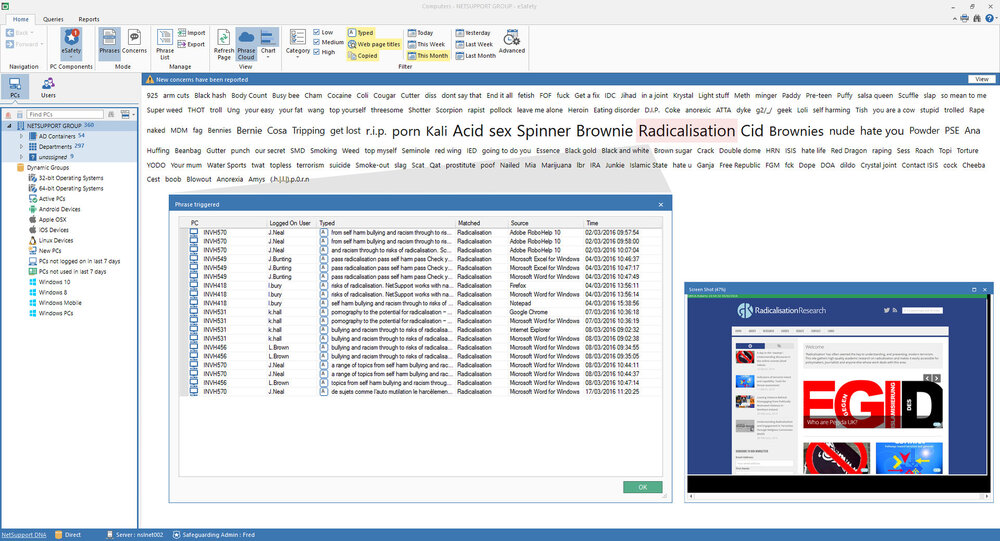Click the Help icon in title bar

990,19
